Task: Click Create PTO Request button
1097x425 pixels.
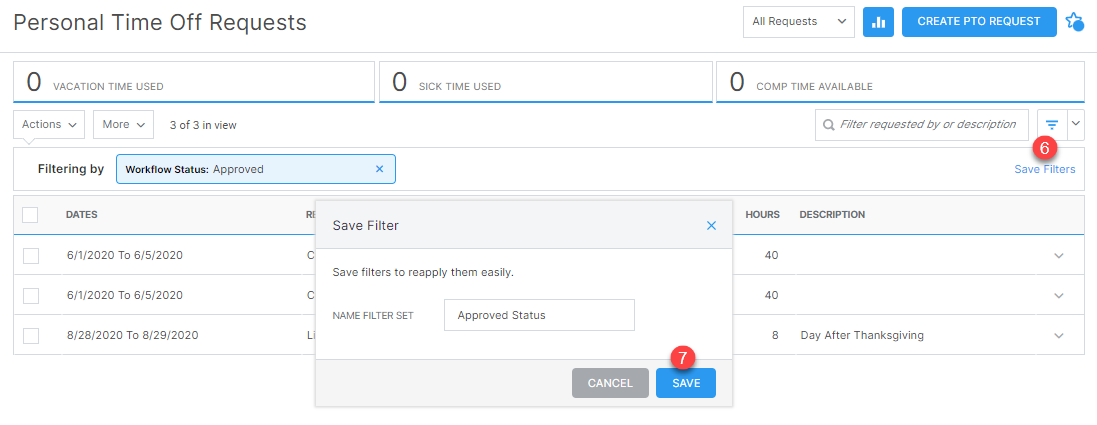Action: [x=978, y=22]
